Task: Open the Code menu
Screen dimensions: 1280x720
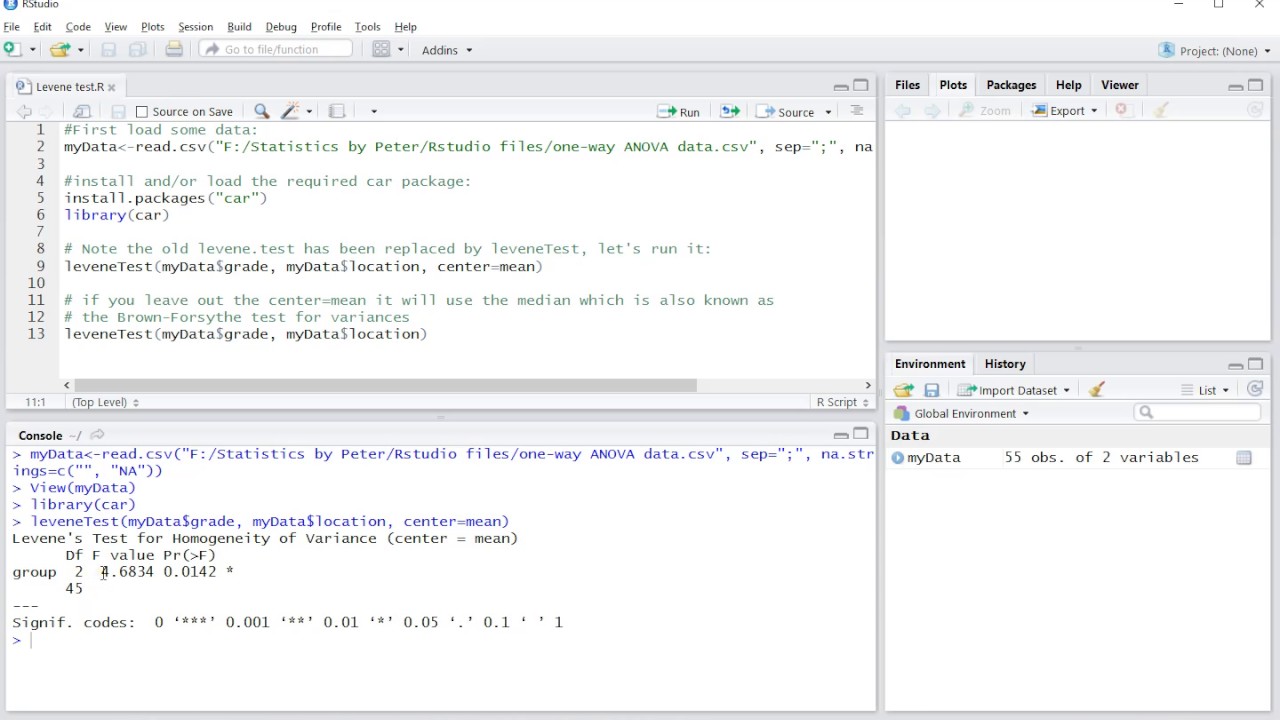Action: point(78,27)
